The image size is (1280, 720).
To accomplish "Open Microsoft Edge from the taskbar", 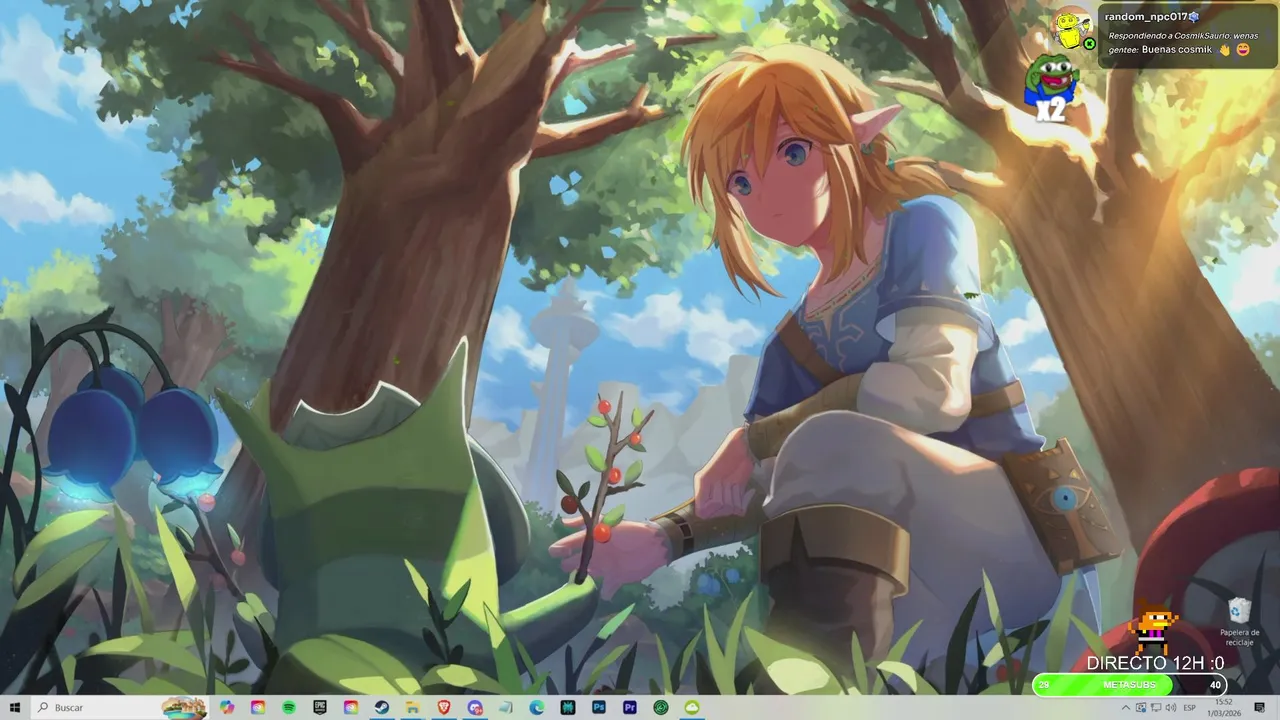I will point(537,707).
